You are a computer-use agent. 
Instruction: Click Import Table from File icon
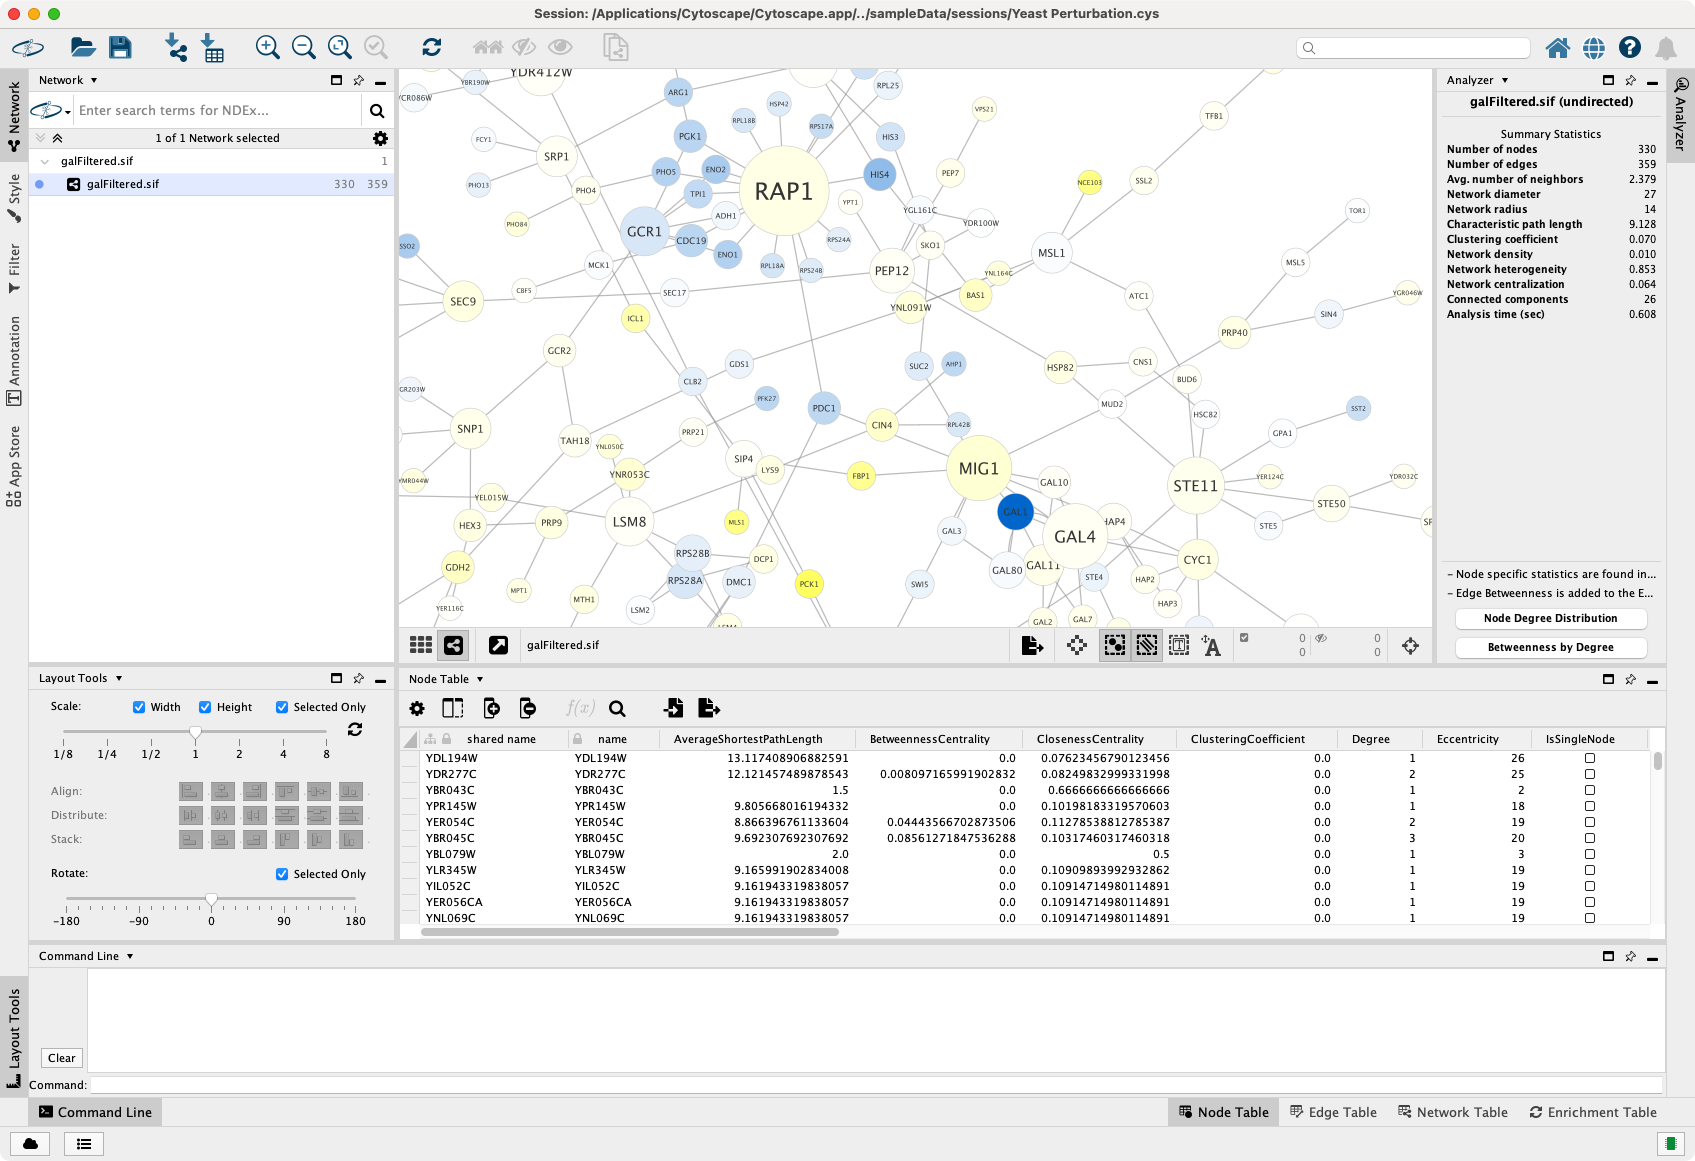click(213, 47)
